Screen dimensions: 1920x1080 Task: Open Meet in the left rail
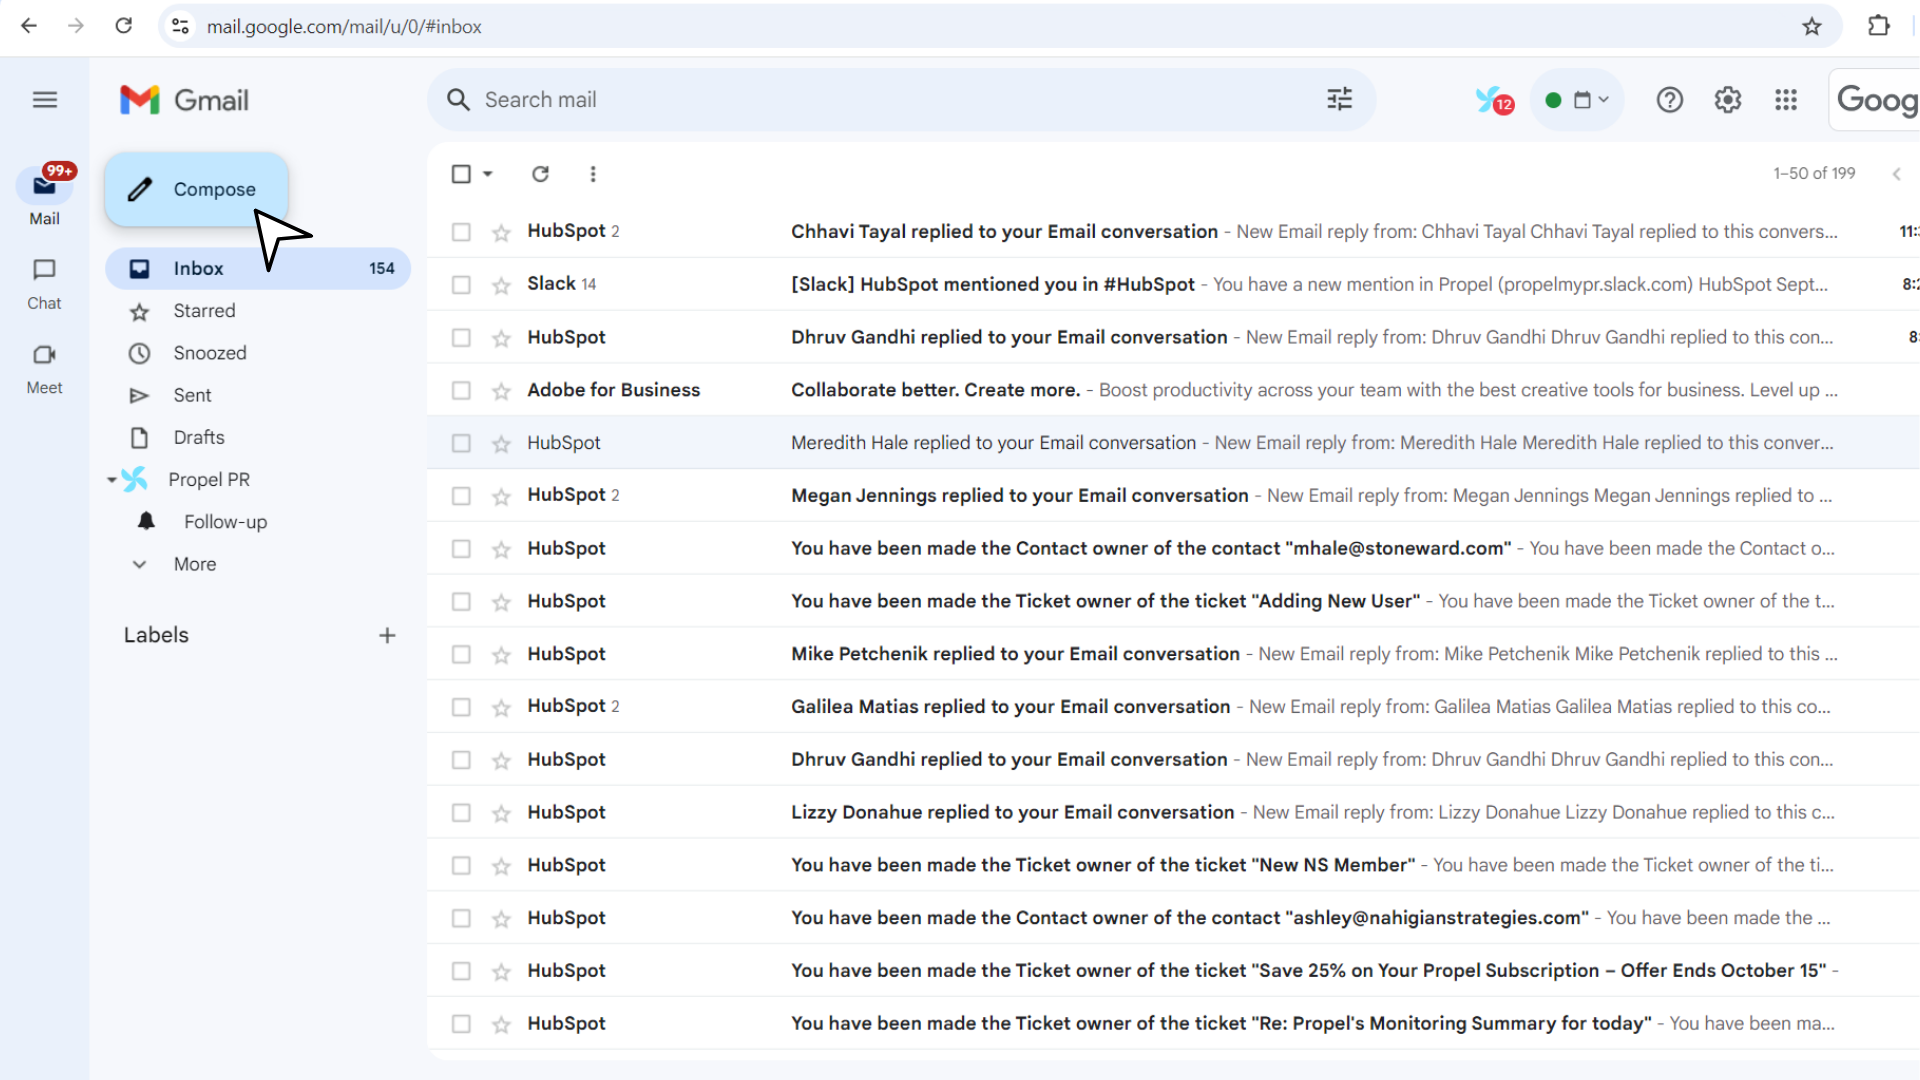[44, 369]
